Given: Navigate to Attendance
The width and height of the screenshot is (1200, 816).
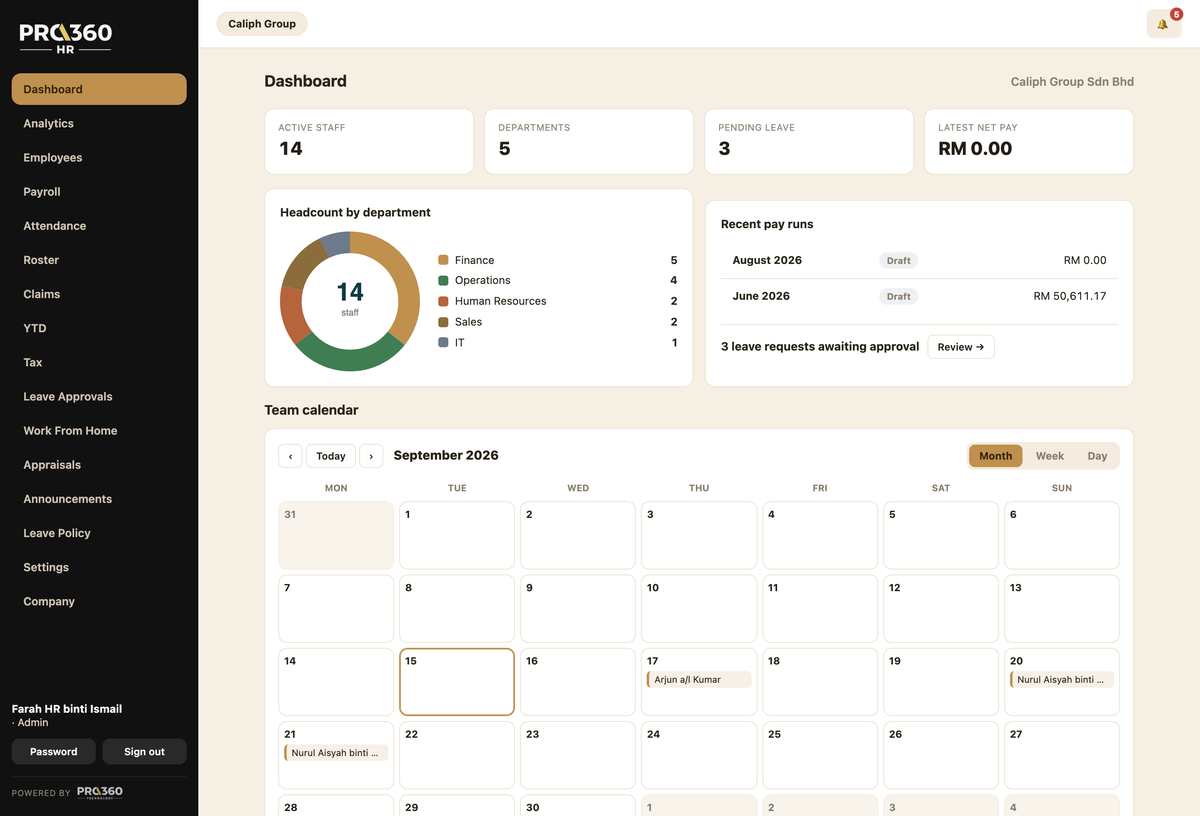Looking at the screenshot, I should pyautogui.click(x=99, y=226).
